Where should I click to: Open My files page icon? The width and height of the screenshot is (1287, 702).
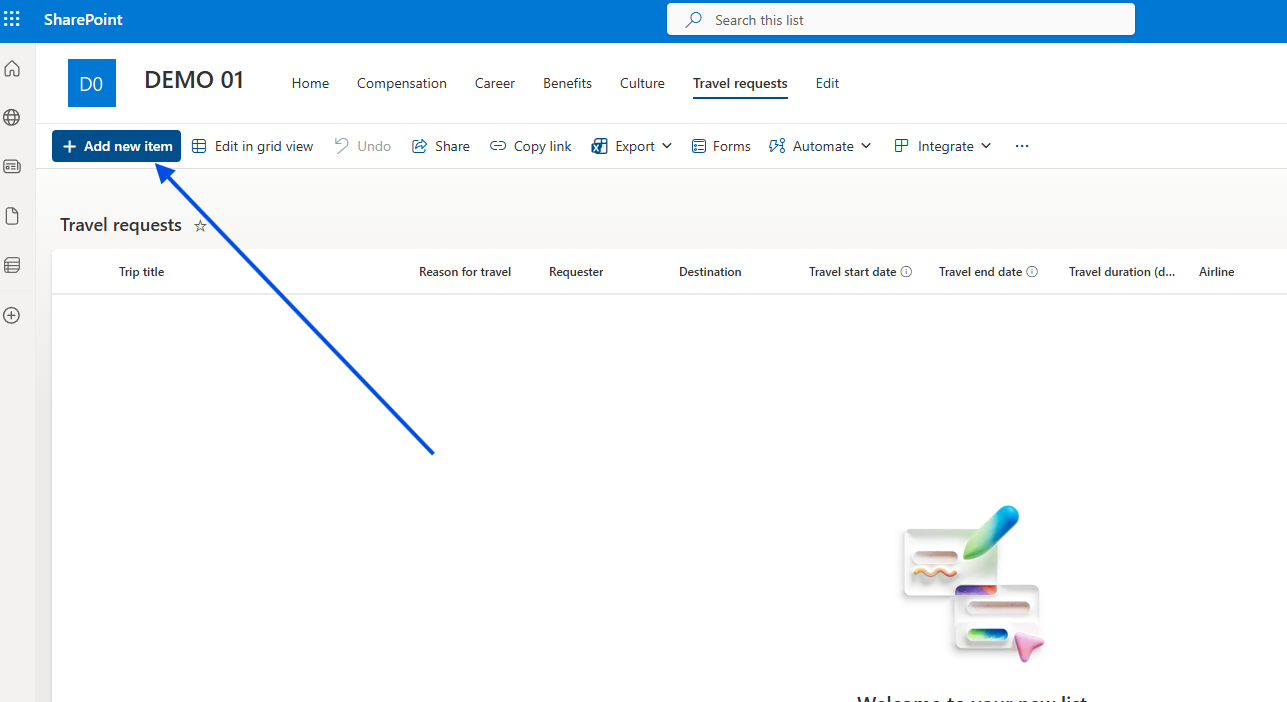coord(12,216)
